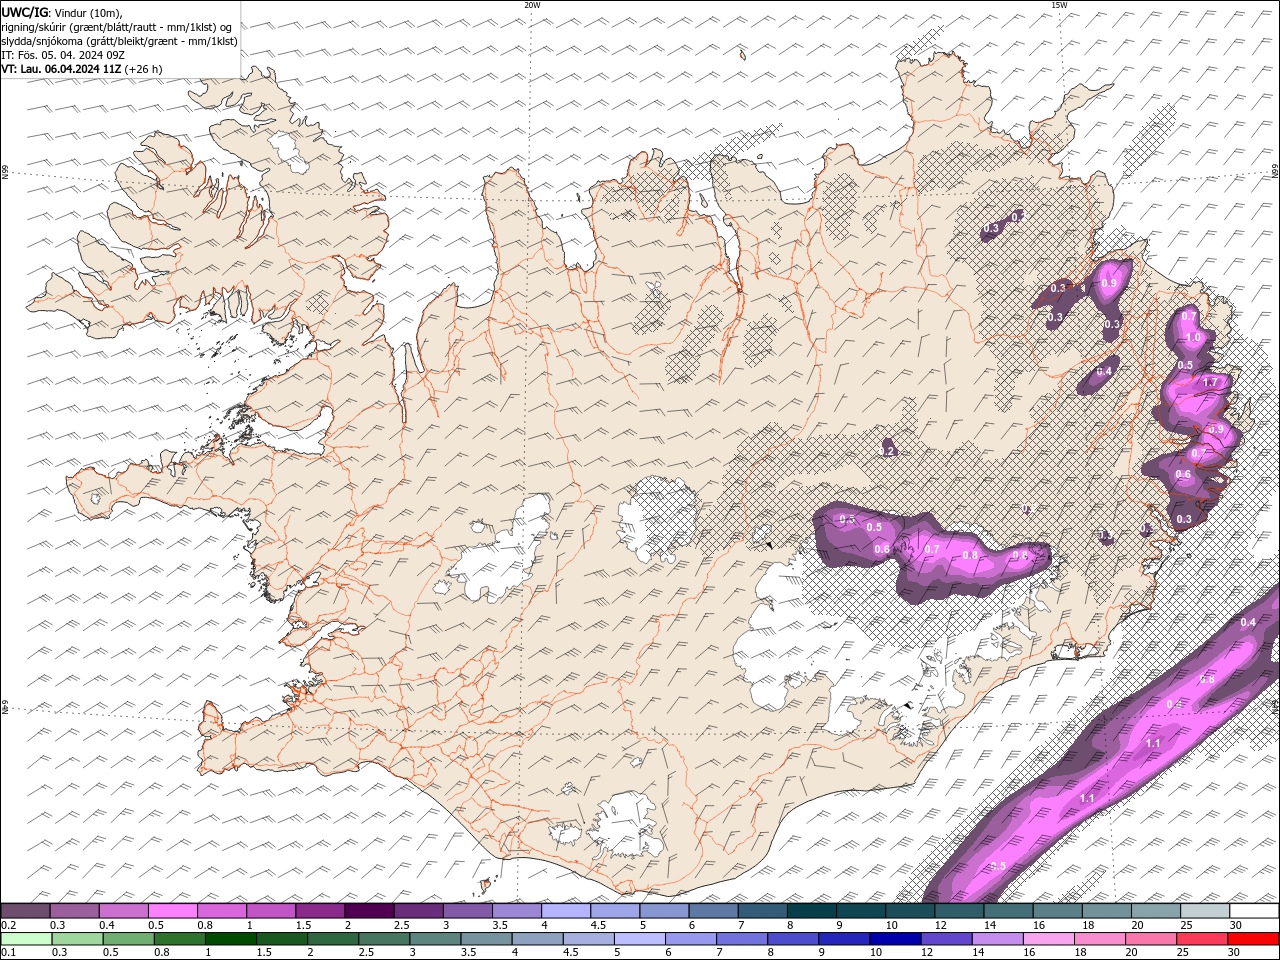Click the snow scale swatch labeled 18
Viewport: 1280px width, 960px height.
[x=1106, y=911]
